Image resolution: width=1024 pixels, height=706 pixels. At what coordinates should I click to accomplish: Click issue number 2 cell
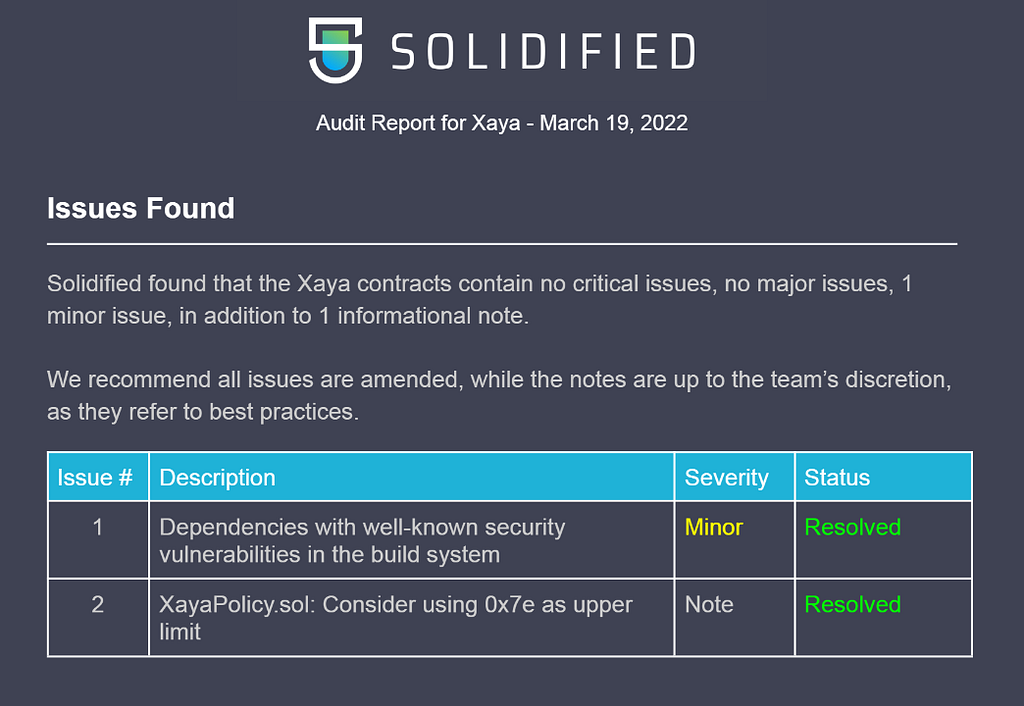point(98,617)
